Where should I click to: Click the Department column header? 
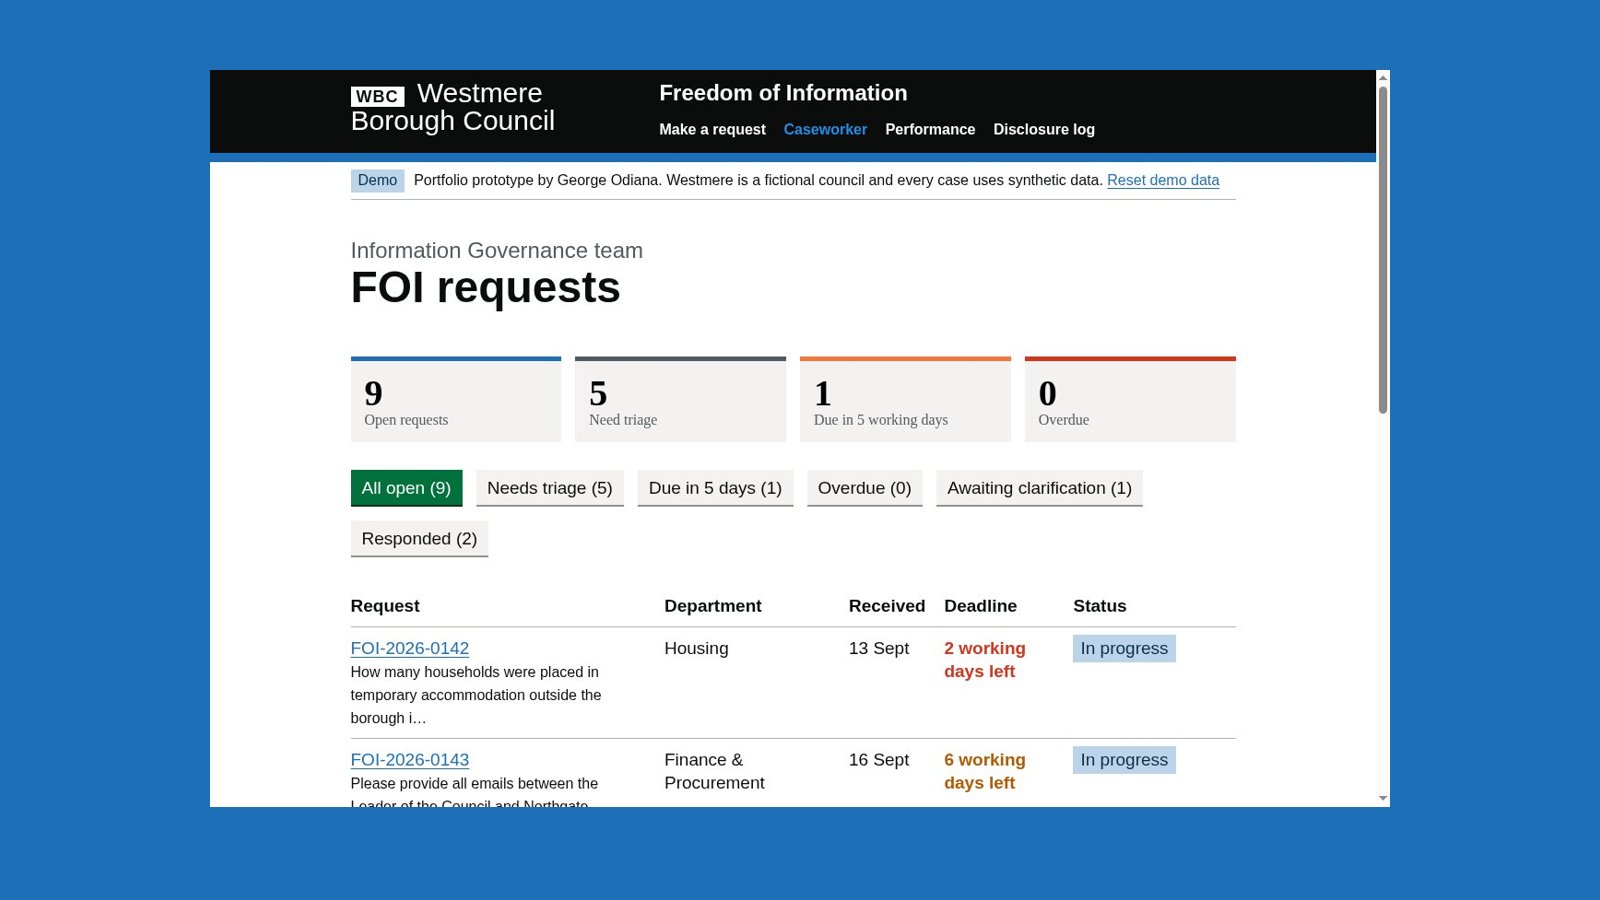point(713,606)
